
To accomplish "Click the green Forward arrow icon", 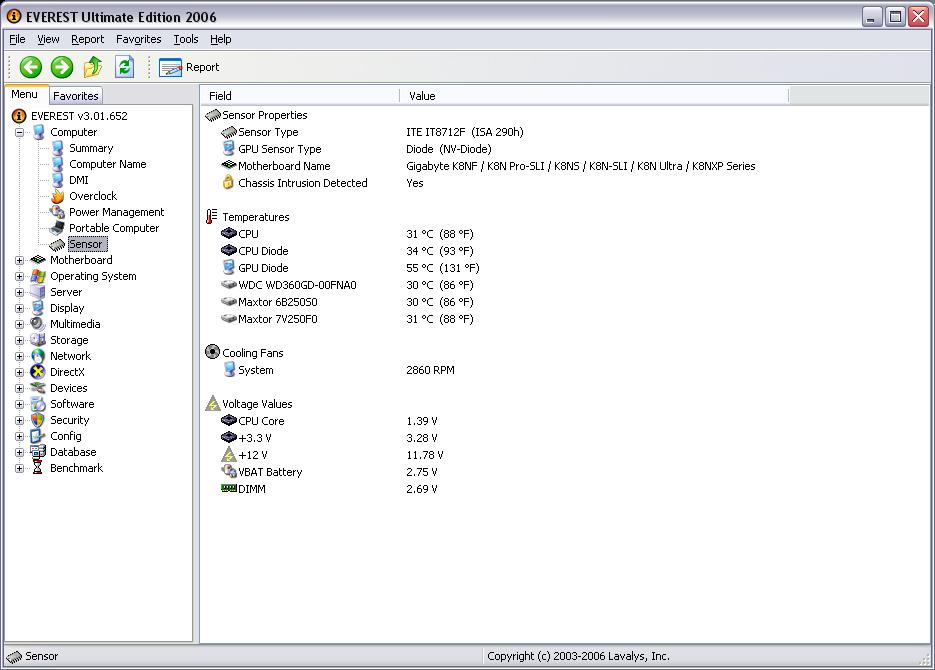I will point(62,67).
